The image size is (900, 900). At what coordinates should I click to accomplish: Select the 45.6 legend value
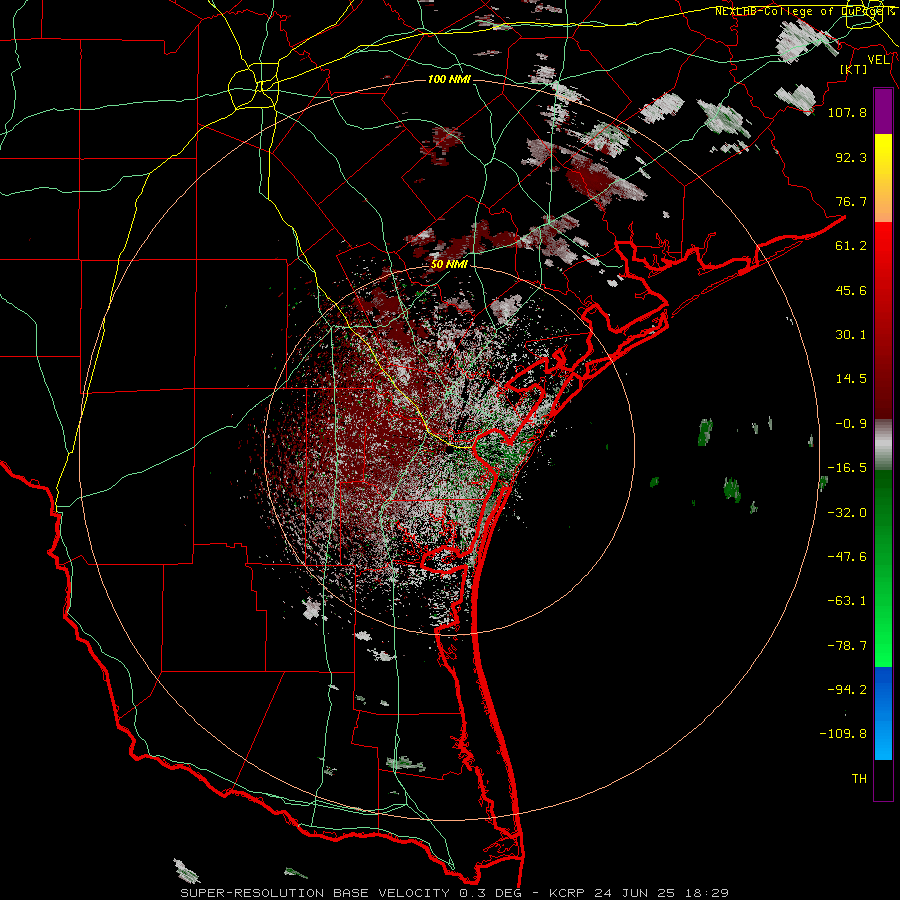851,290
